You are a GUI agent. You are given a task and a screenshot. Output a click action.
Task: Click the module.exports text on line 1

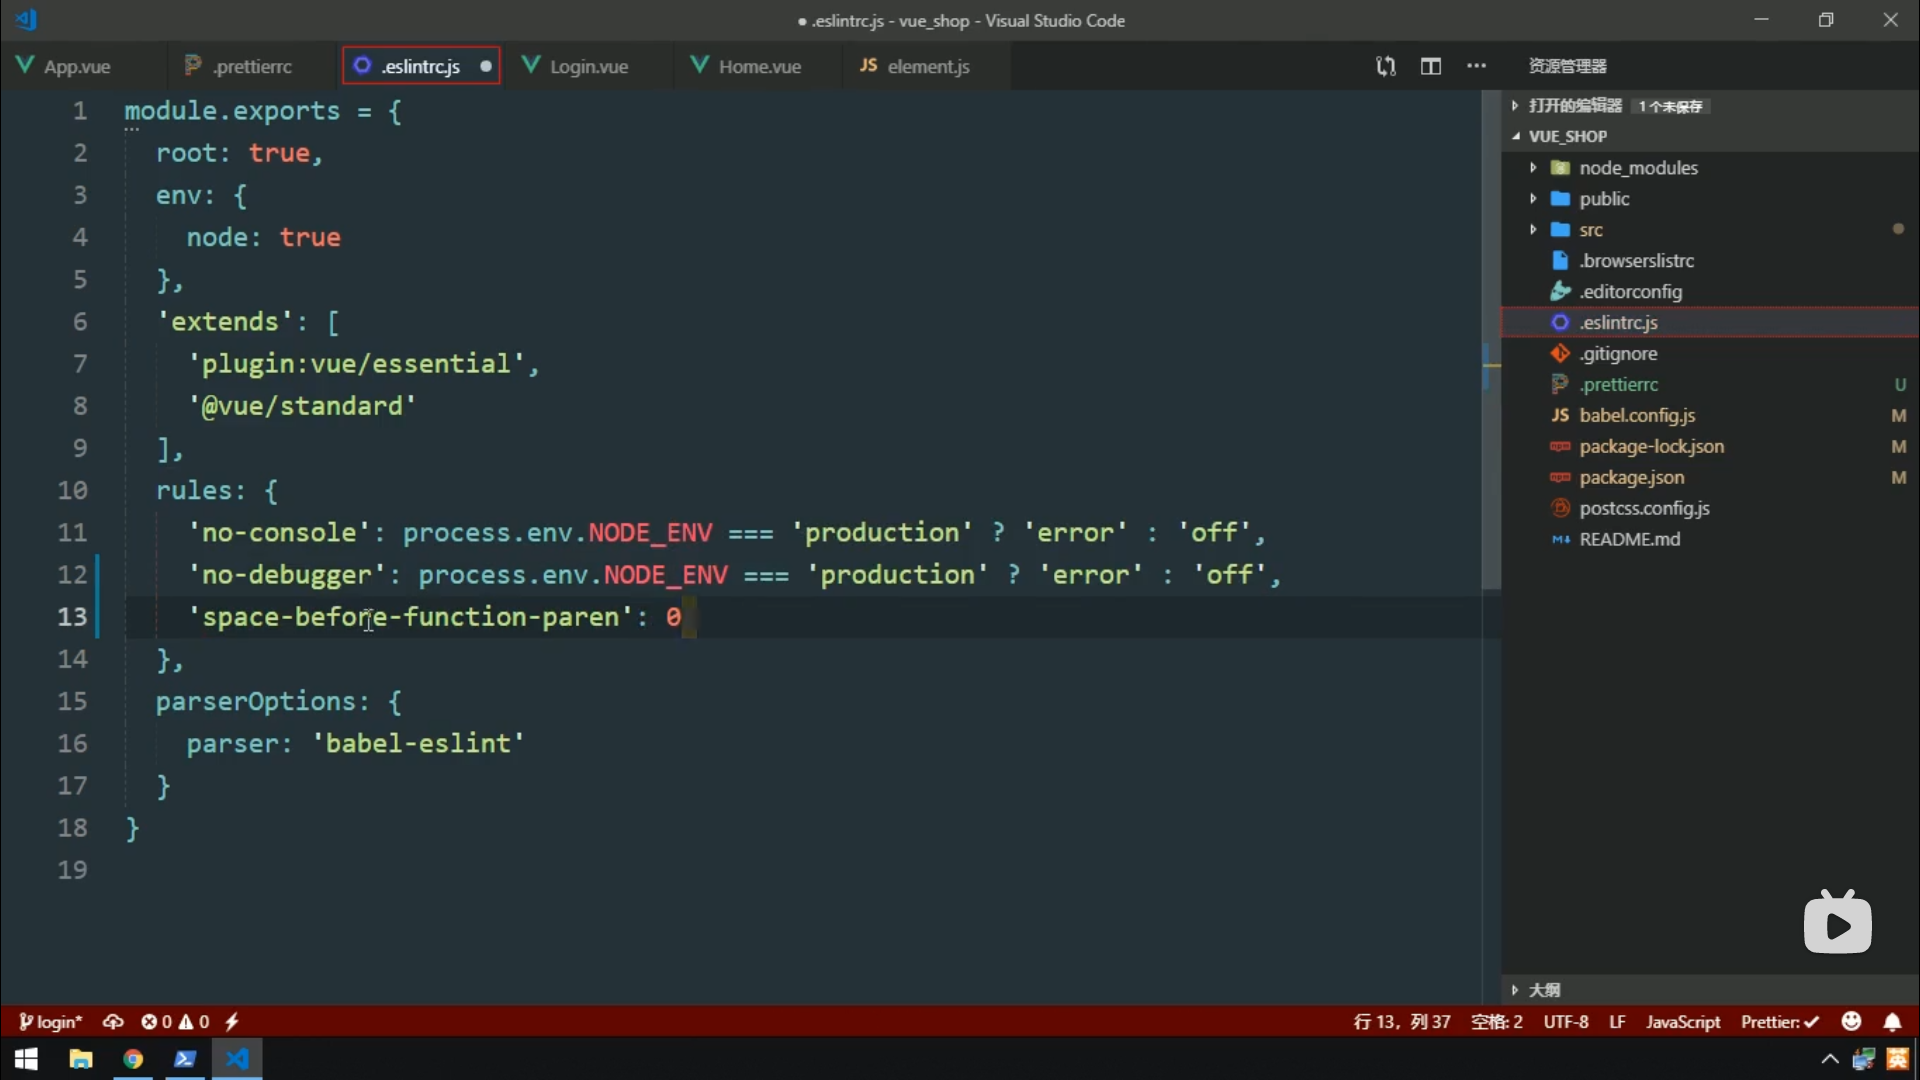point(232,111)
